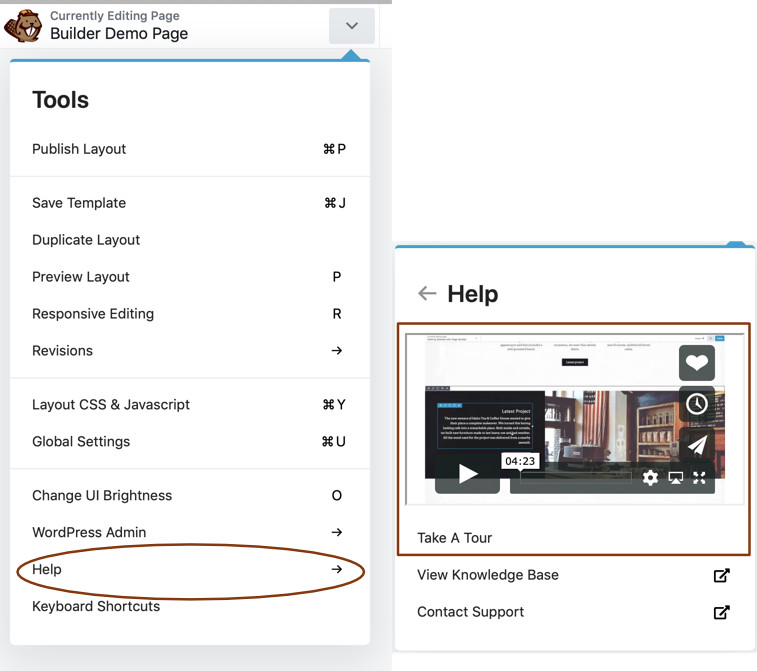Enter fullscreen on the tour video
The width and height of the screenshot is (757, 671).
tap(700, 478)
